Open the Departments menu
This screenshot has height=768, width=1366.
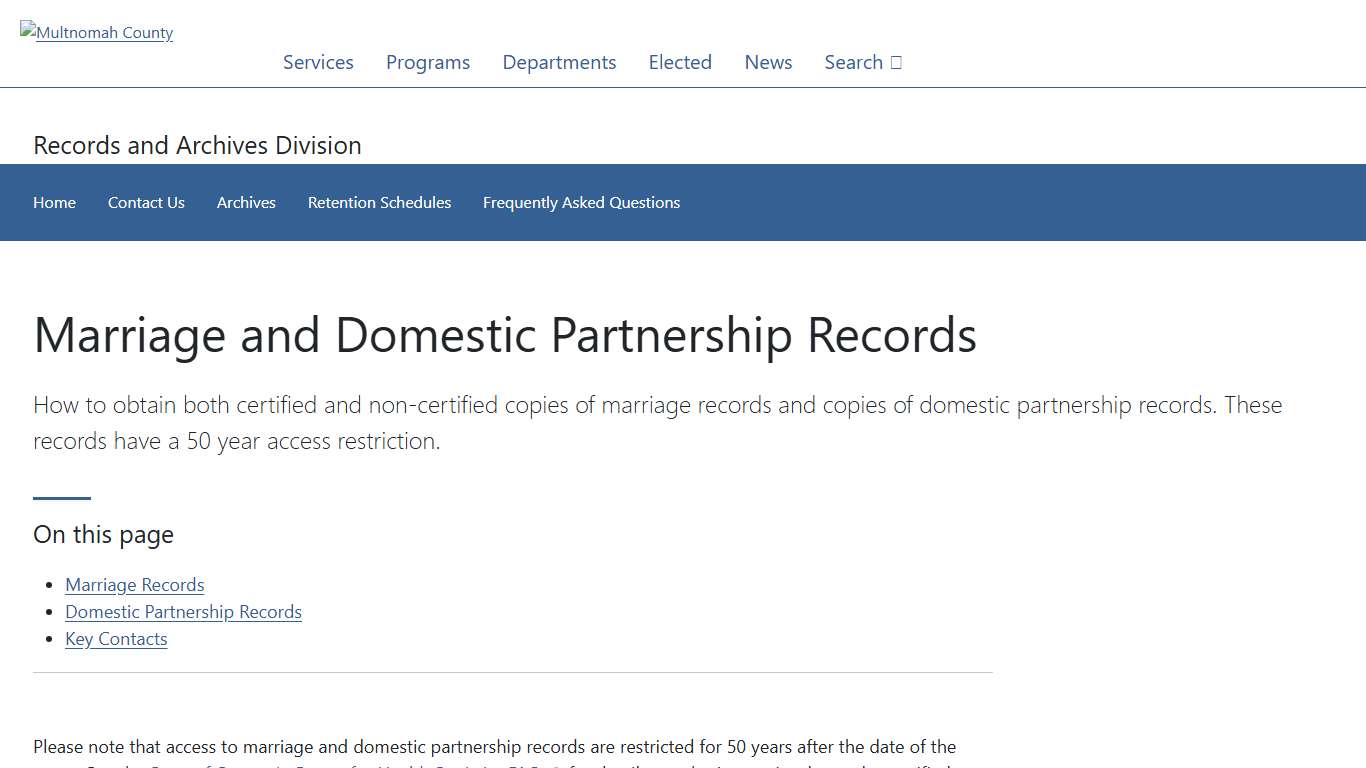(559, 62)
